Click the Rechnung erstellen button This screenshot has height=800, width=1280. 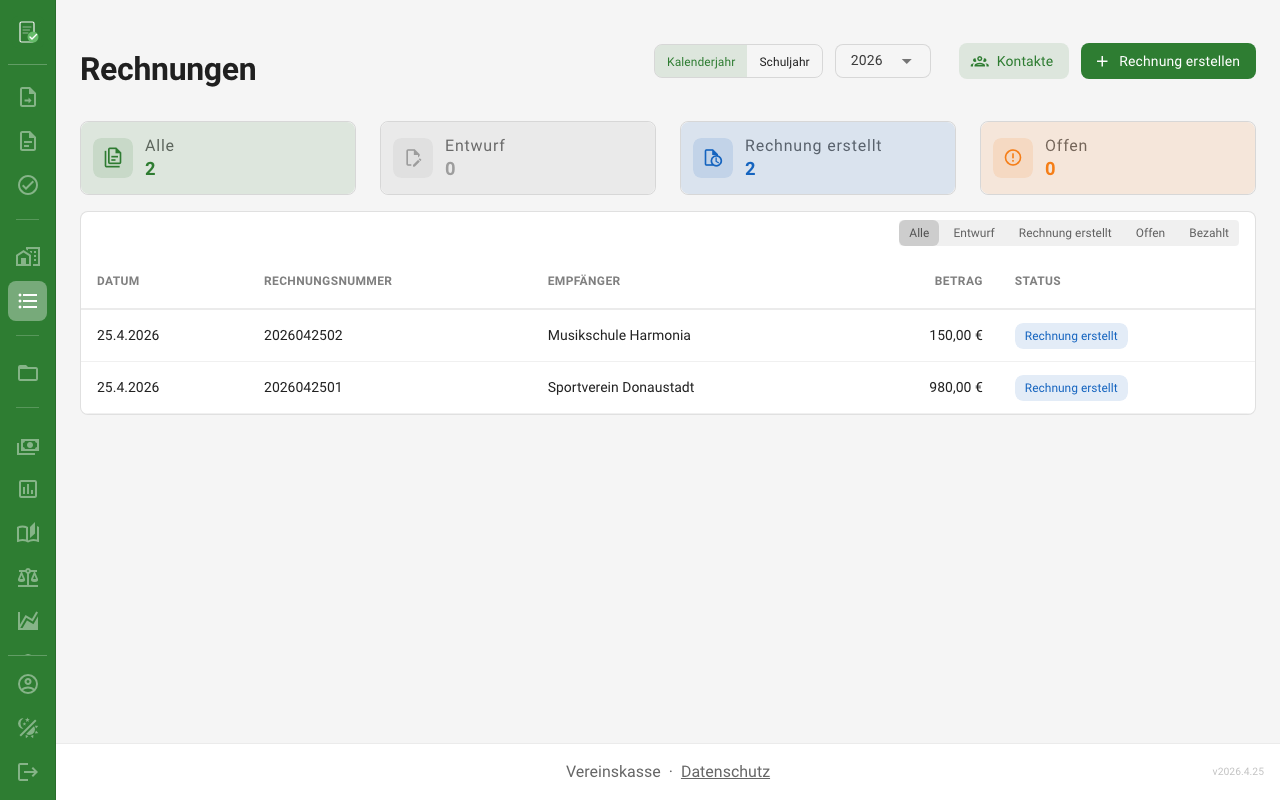click(1168, 61)
